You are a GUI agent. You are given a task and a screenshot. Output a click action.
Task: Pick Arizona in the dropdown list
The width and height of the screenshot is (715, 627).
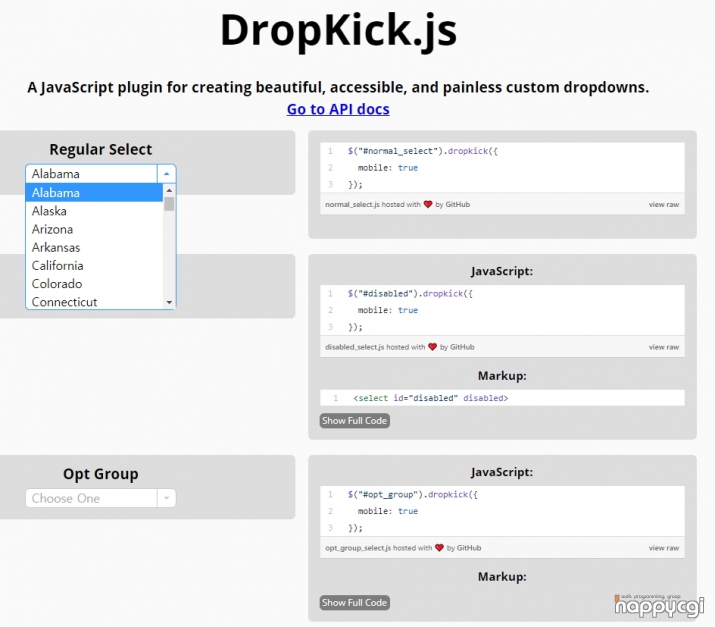[94, 229]
